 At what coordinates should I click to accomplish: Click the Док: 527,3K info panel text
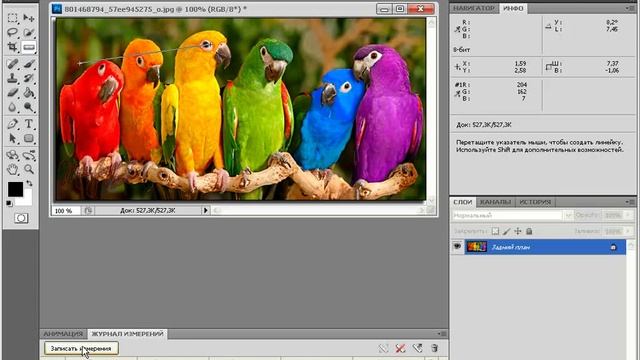pyautogui.click(x=484, y=125)
